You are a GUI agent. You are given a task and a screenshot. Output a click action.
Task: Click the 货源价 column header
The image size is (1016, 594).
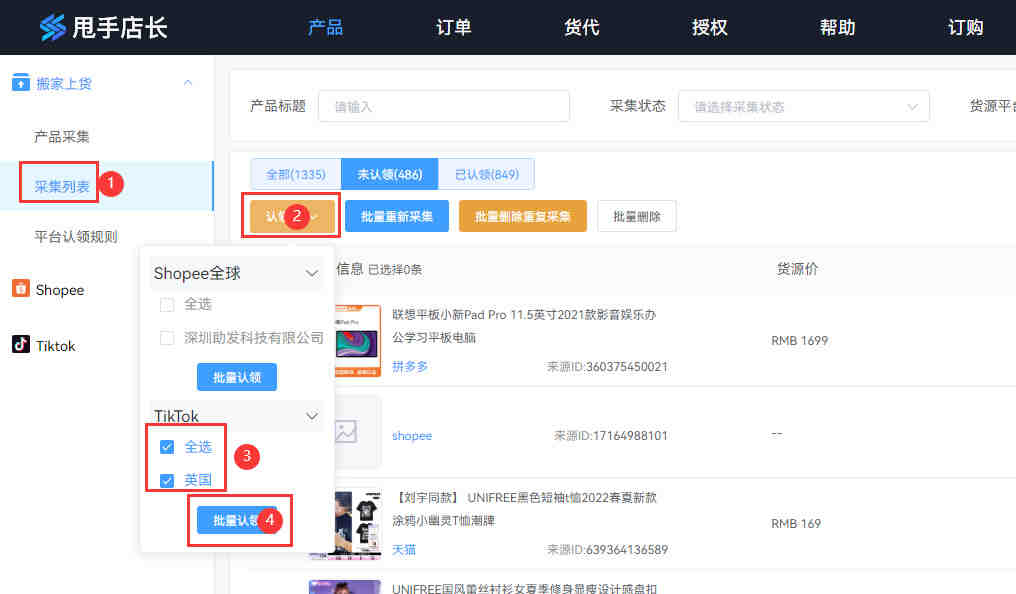pos(797,269)
